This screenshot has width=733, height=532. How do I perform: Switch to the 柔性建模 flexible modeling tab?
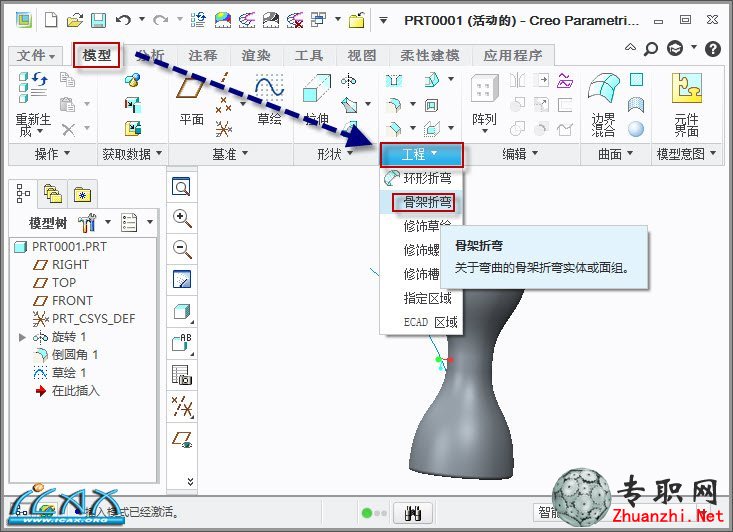point(430,56)
